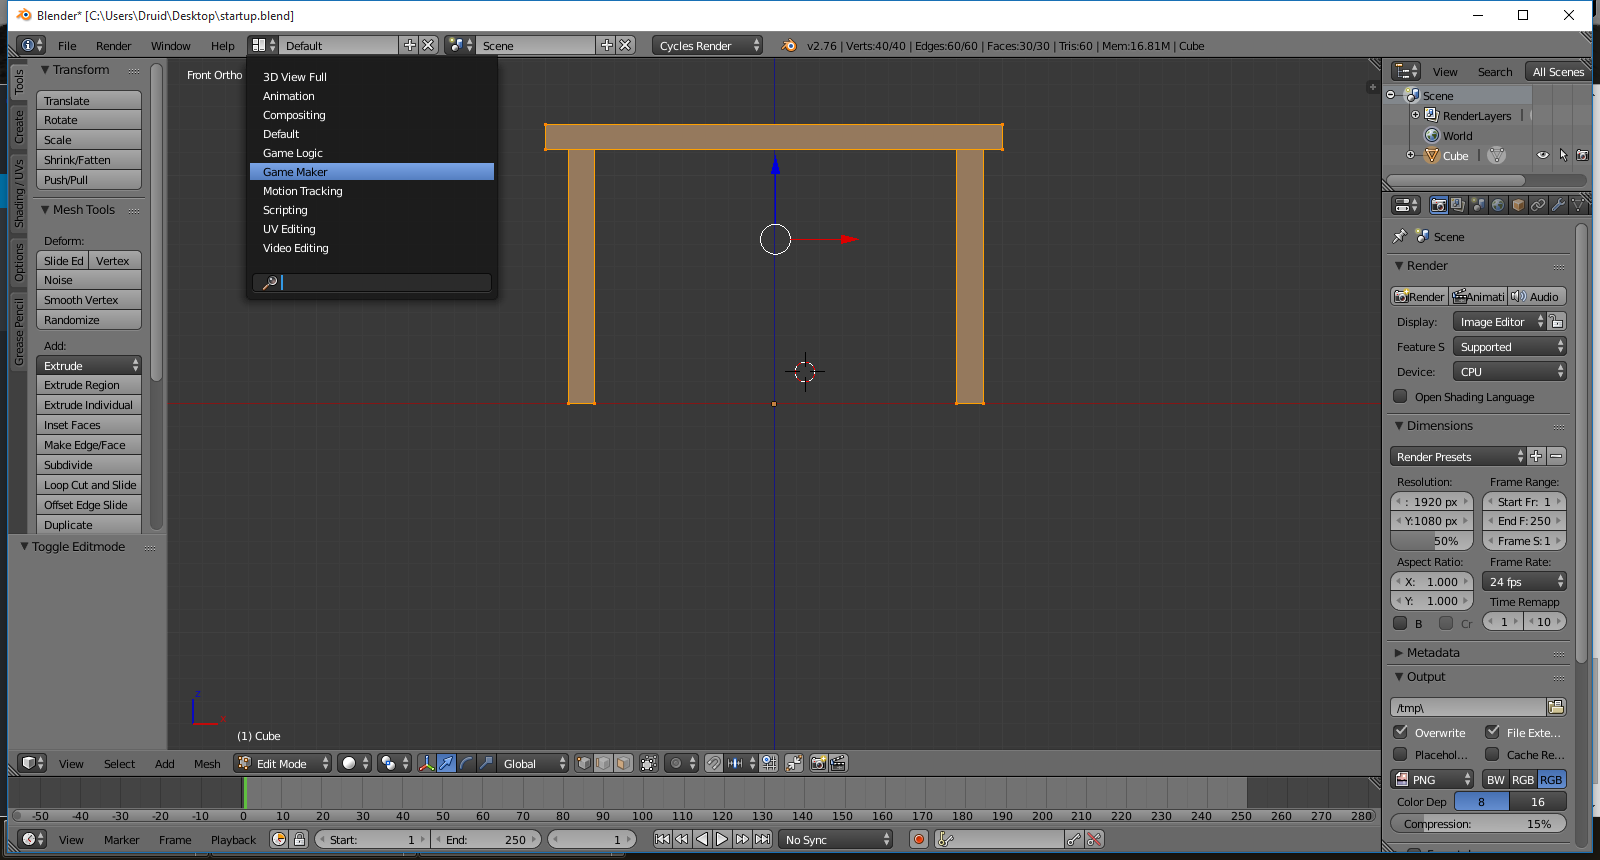
Task: Toggle the Border (B) checkbox
Action: coord(1400,623)
